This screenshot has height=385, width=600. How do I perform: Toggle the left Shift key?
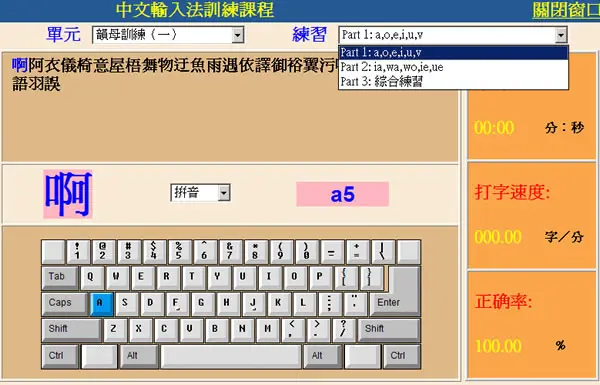[x=71, y=330]
